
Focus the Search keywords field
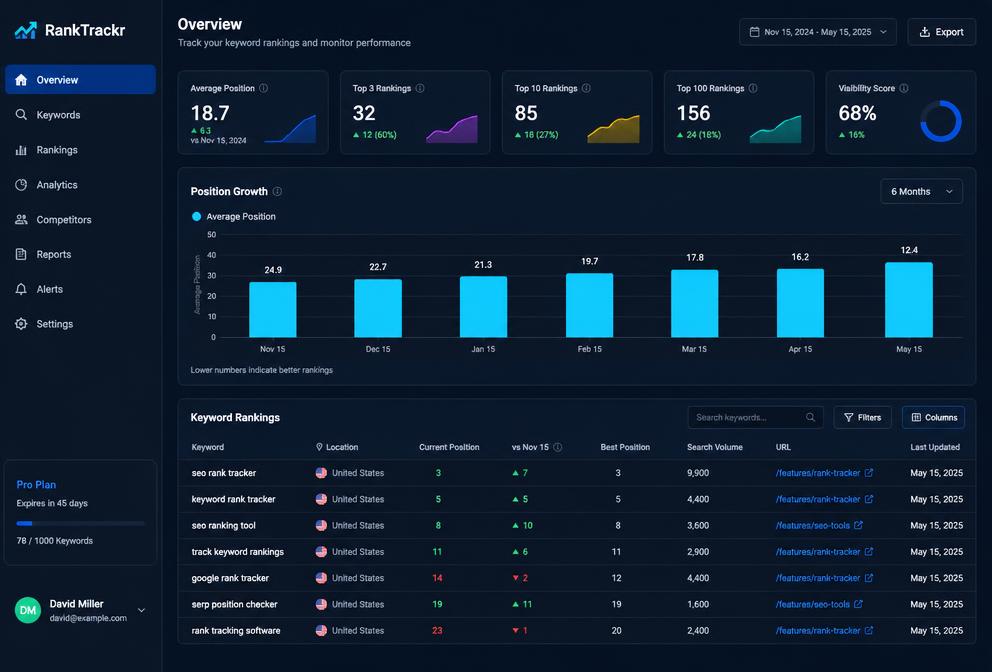755,418
